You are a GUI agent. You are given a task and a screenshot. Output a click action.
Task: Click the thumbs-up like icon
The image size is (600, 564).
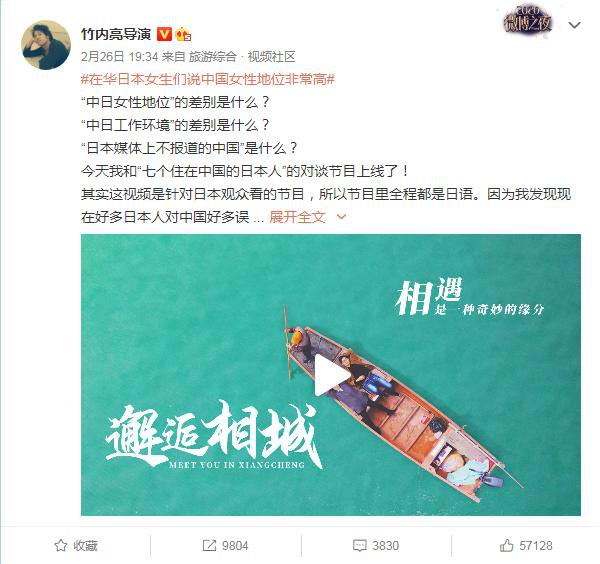(x=506, y=545)
